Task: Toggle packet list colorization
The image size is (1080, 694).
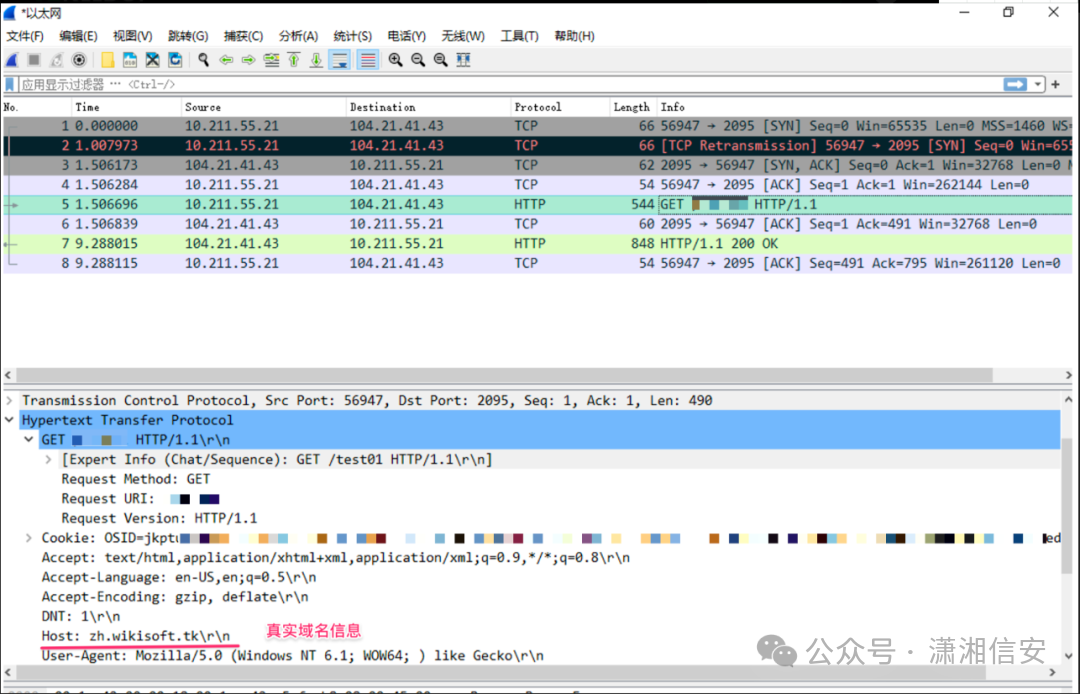Action: tap(365, 59)
